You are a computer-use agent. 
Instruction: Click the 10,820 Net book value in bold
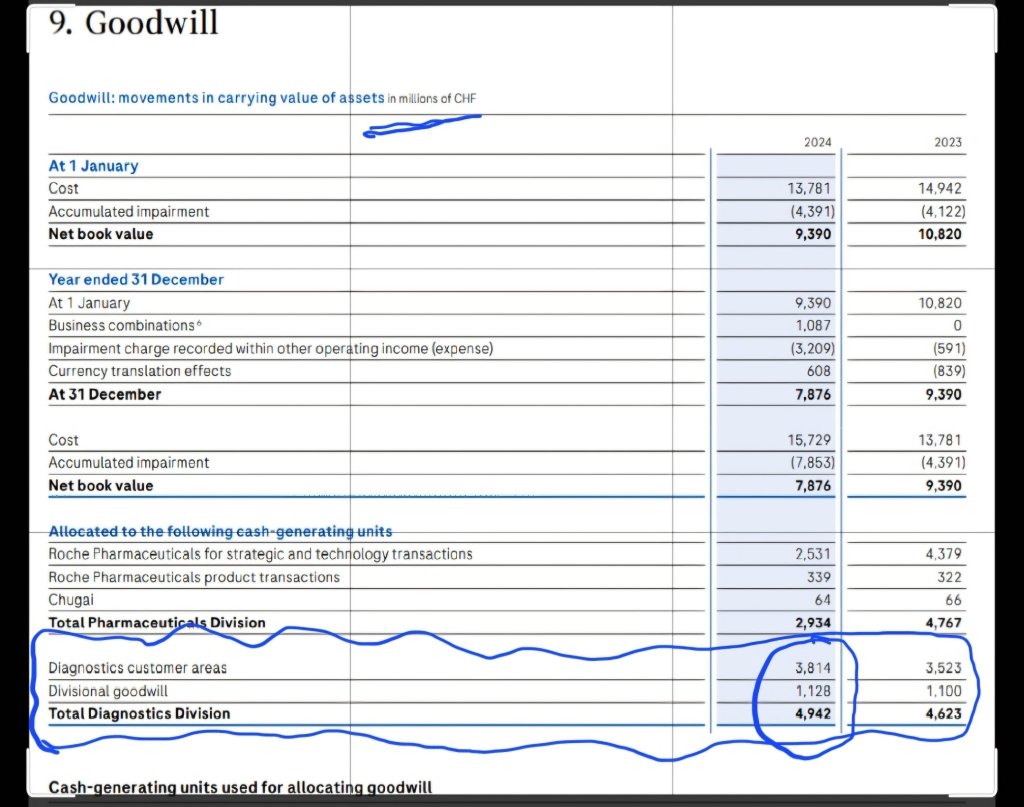[x=940, y=234]
